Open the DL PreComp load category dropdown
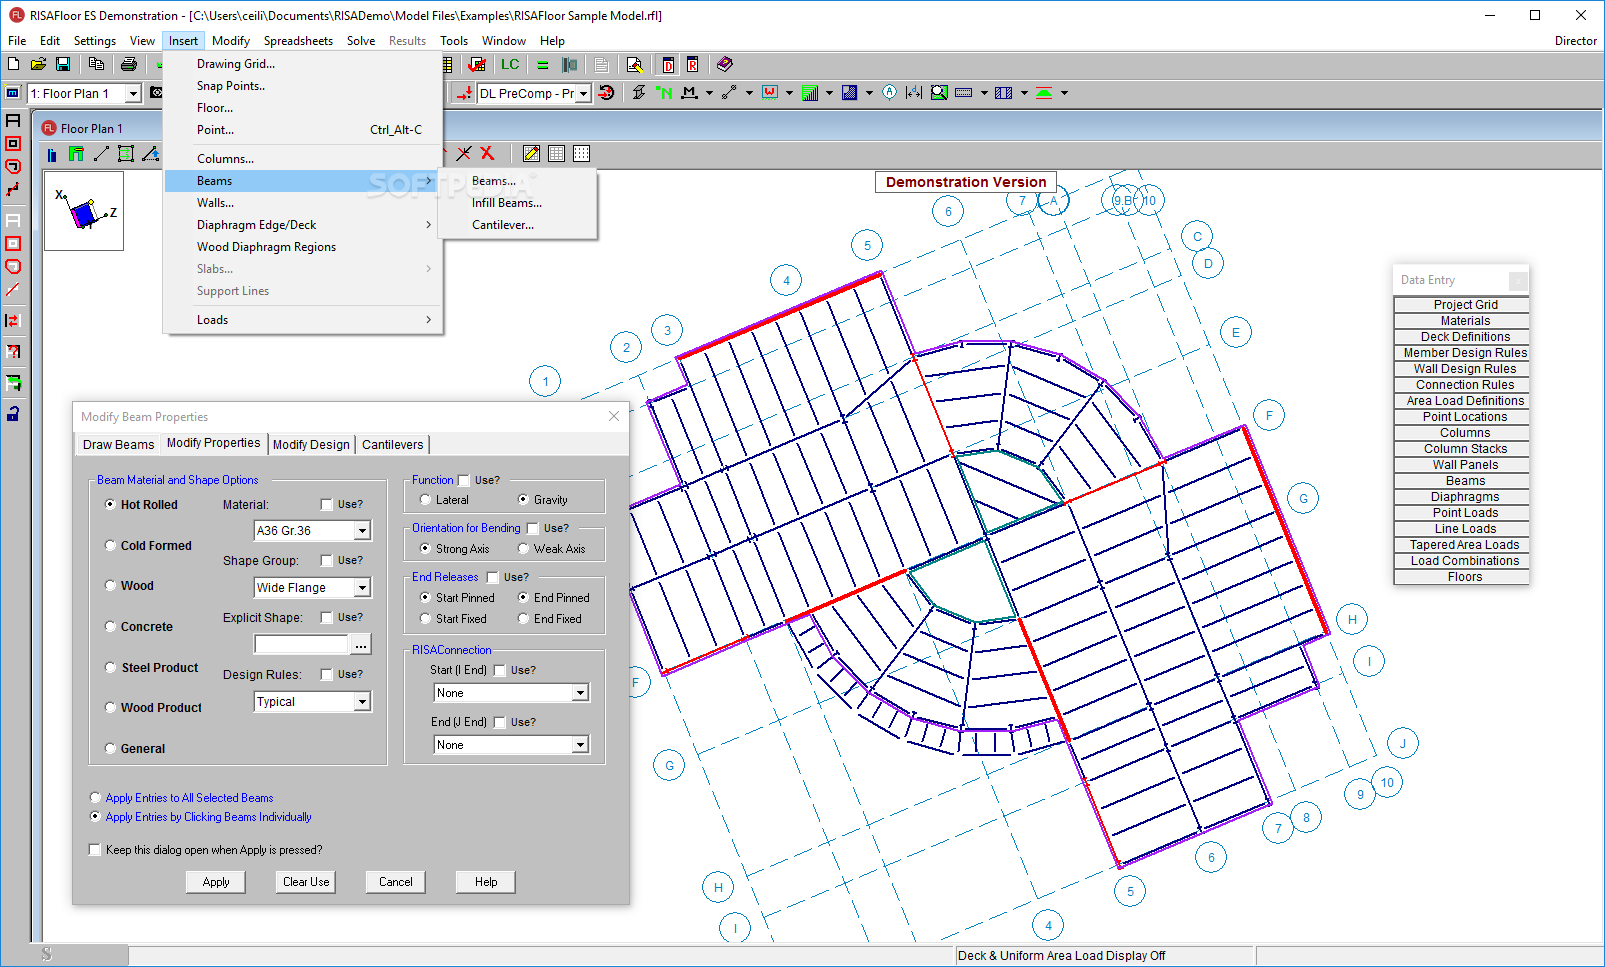The width and height of the screenshot is (1605, 967). click(583, 94)
